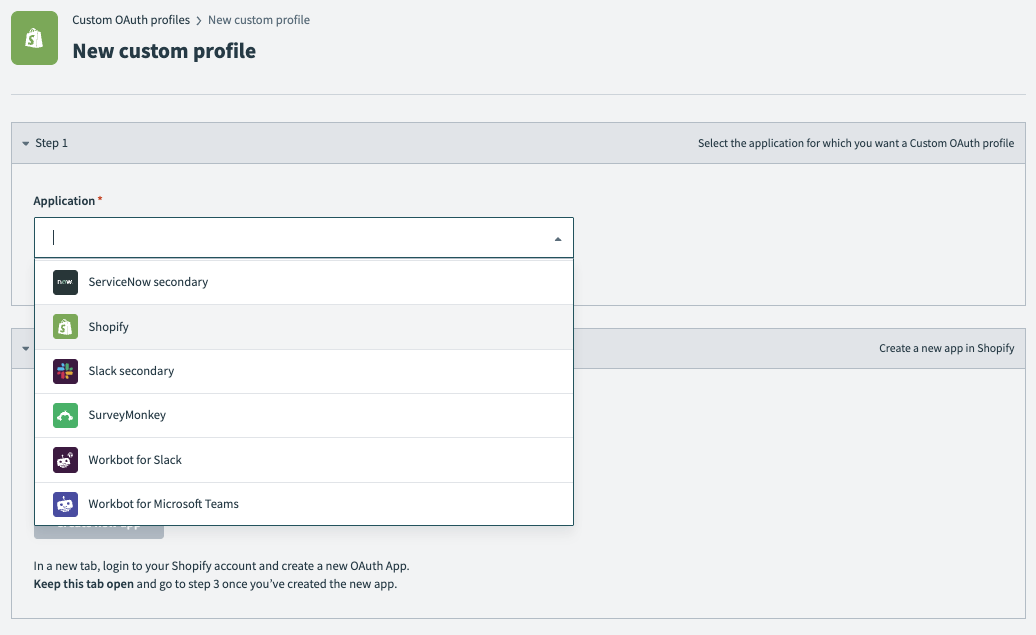The image size is (1036, 635).
Task: Click the Shopify logo beside the page title
Action: (x=35, y=38)
